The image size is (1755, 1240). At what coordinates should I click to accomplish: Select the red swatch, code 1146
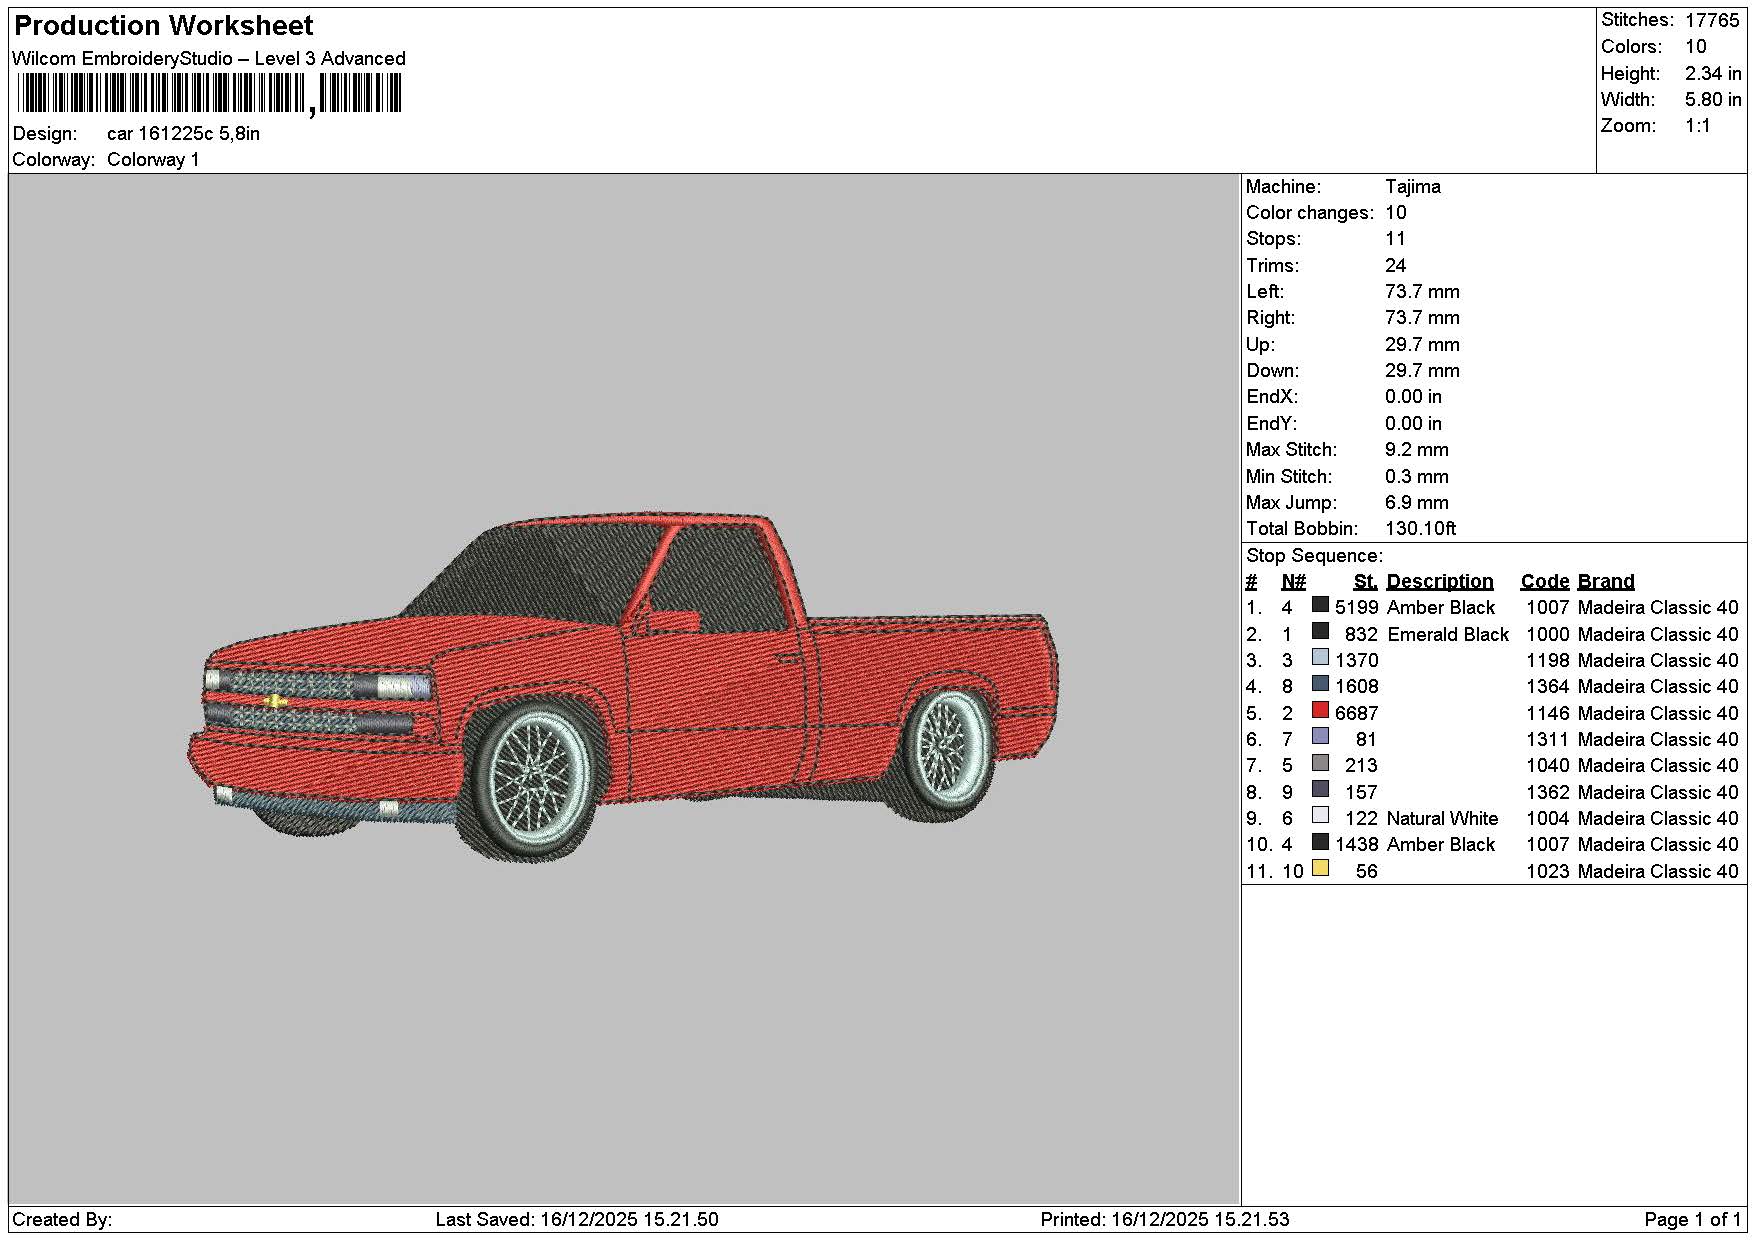tap(1320, 710)
